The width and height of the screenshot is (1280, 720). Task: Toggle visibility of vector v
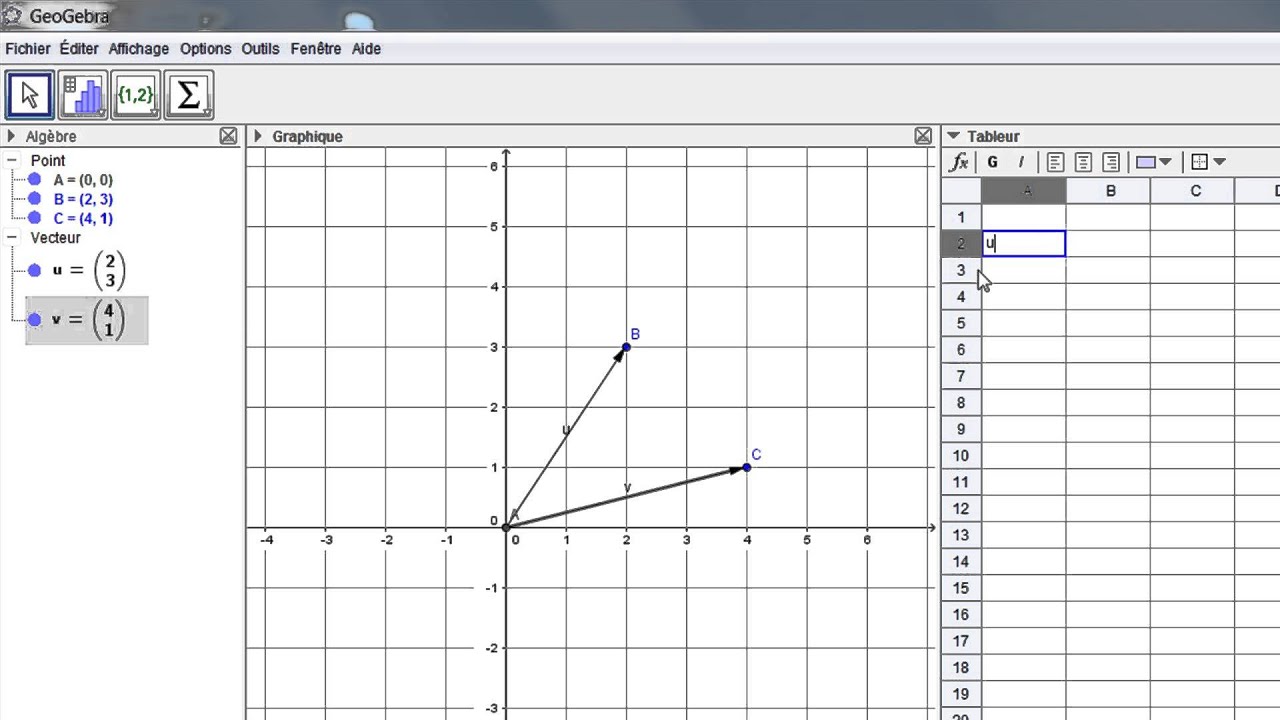pyautogui.click(x=35, y=320)
